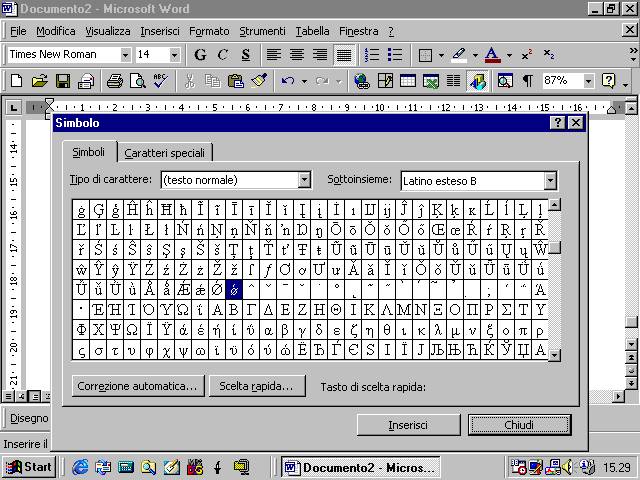
Task: Click the dialog help question button
Action: click(x=558, y=122)
